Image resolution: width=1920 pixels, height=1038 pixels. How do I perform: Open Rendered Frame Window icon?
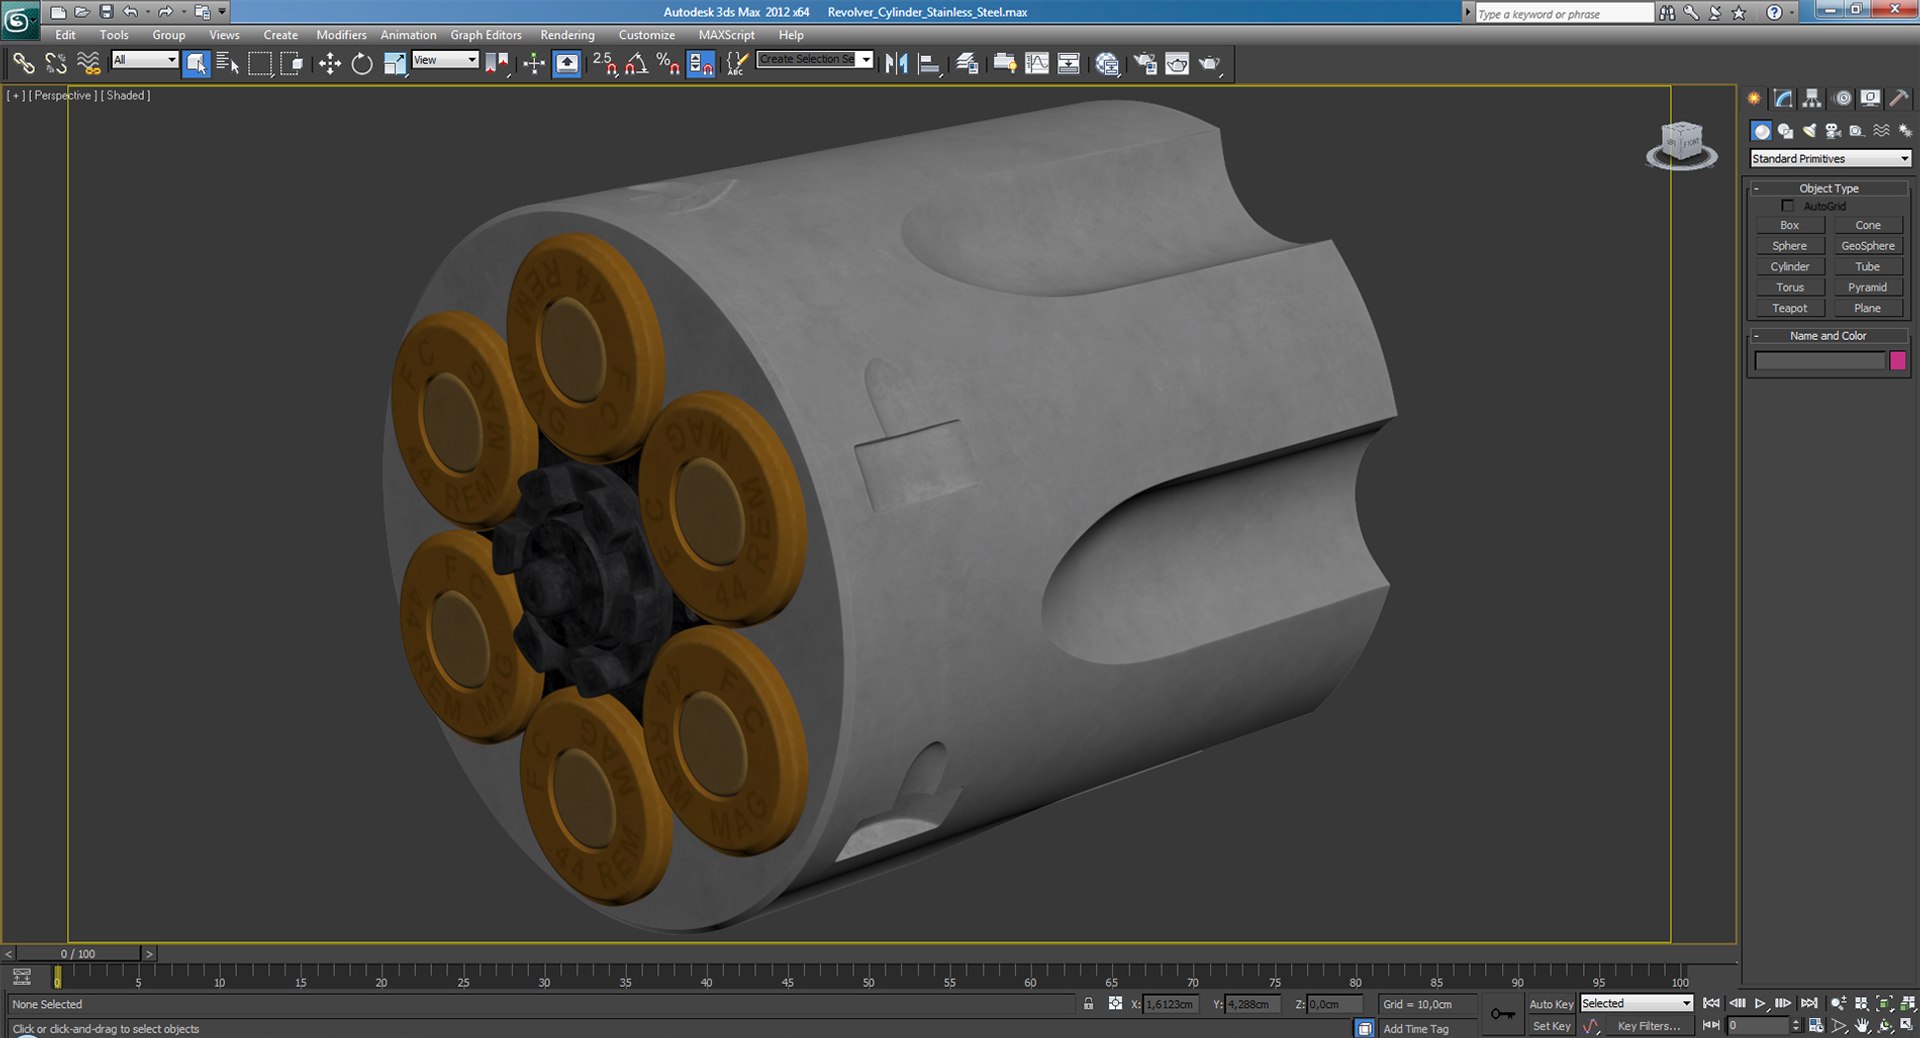(1177, 63)
